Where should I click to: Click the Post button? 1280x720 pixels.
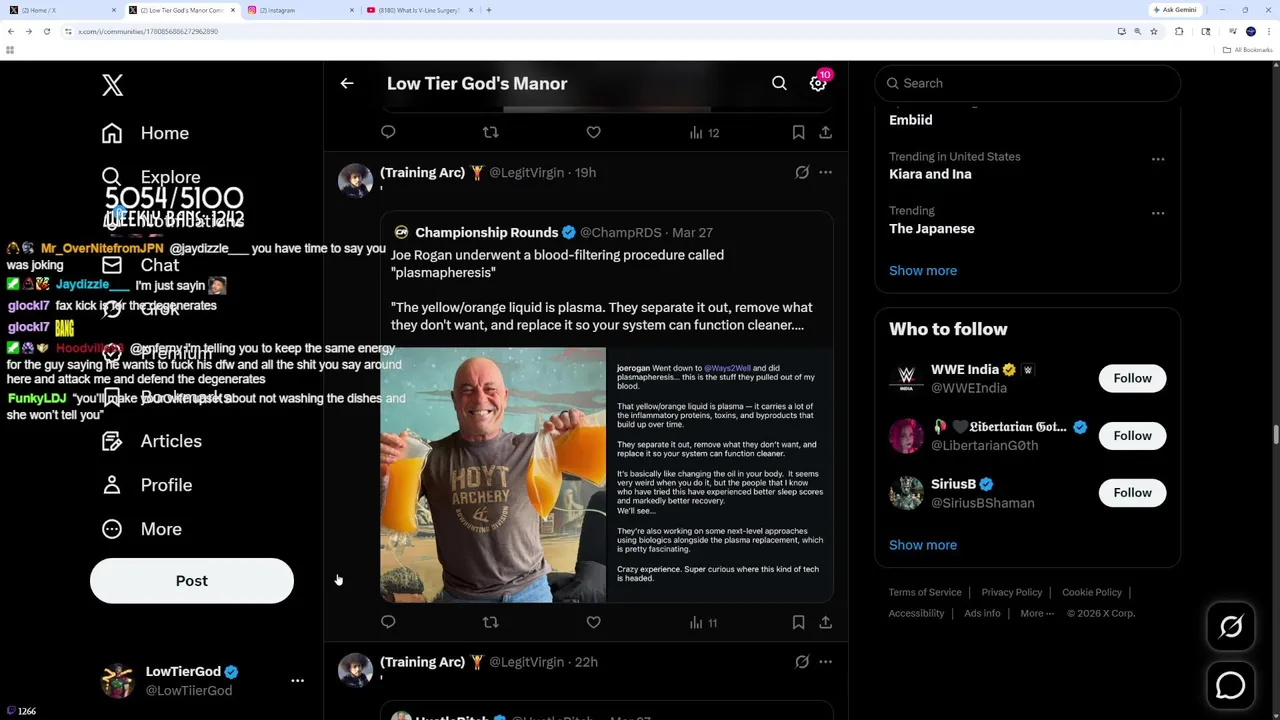[x=192, y=581]
